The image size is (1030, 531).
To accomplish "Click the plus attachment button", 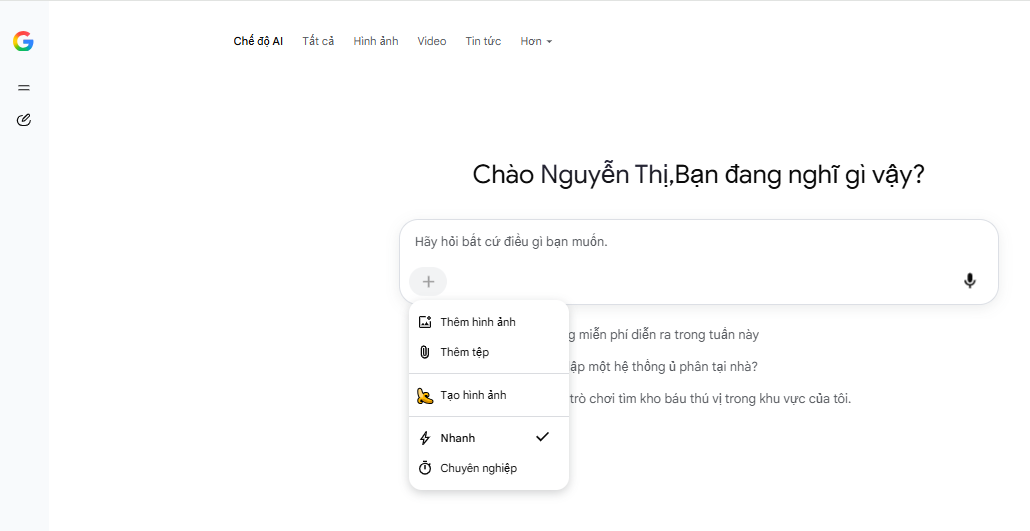I will pos(428,282).
